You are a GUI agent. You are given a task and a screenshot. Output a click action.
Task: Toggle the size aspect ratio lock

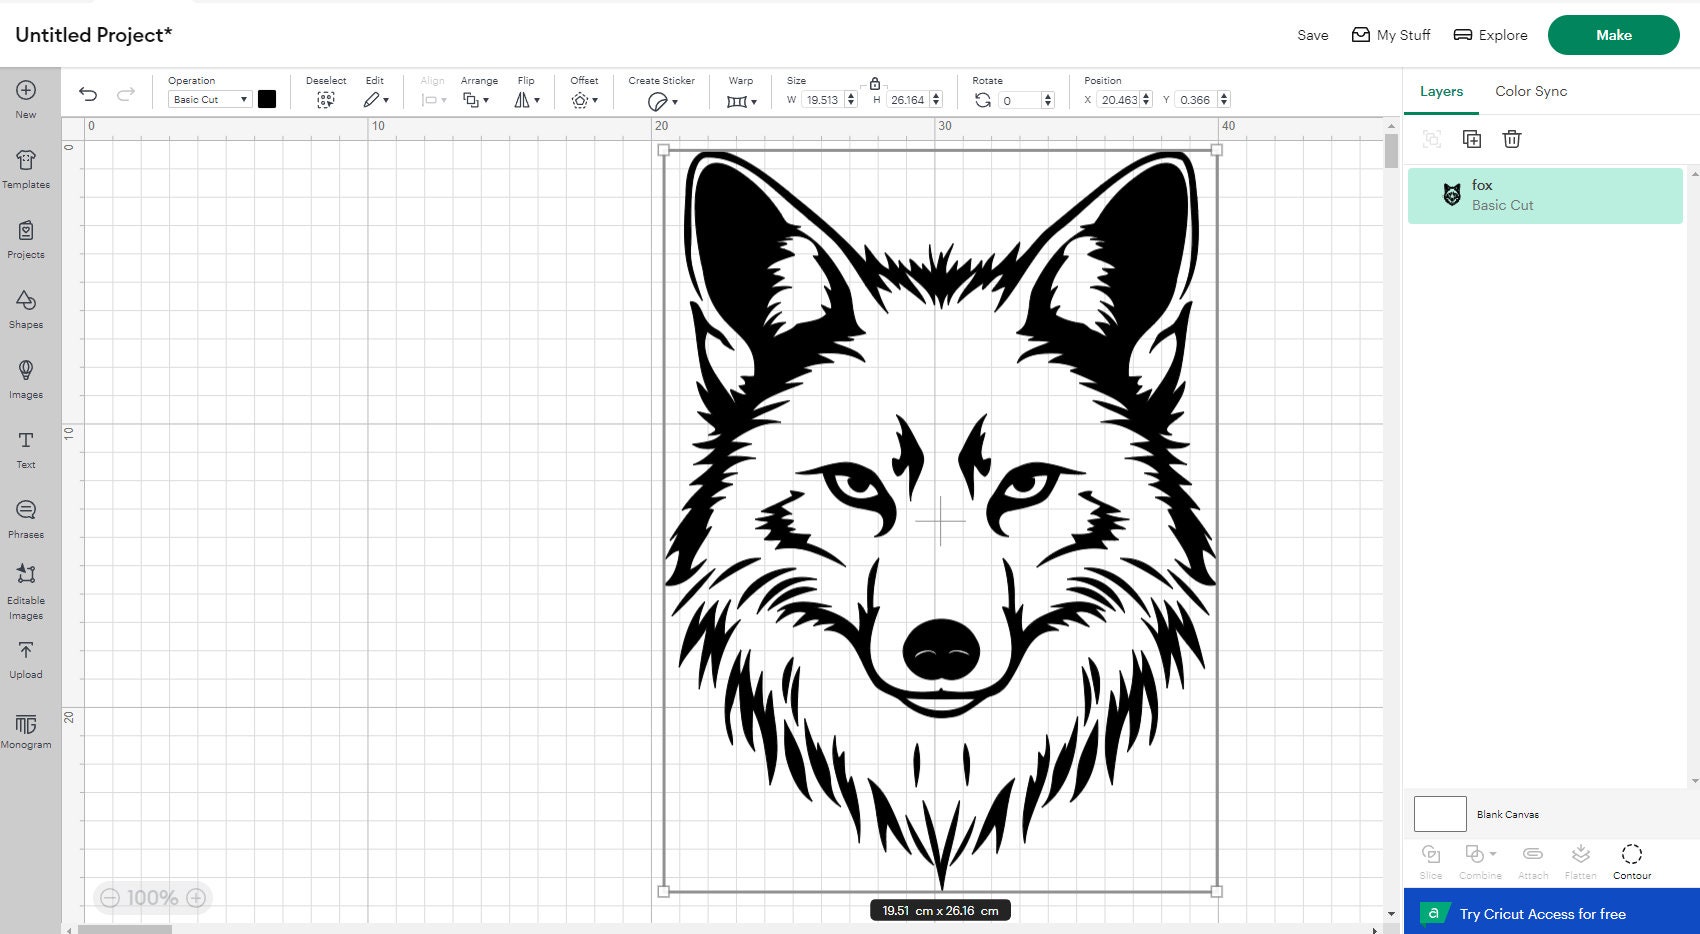(875, 84)
